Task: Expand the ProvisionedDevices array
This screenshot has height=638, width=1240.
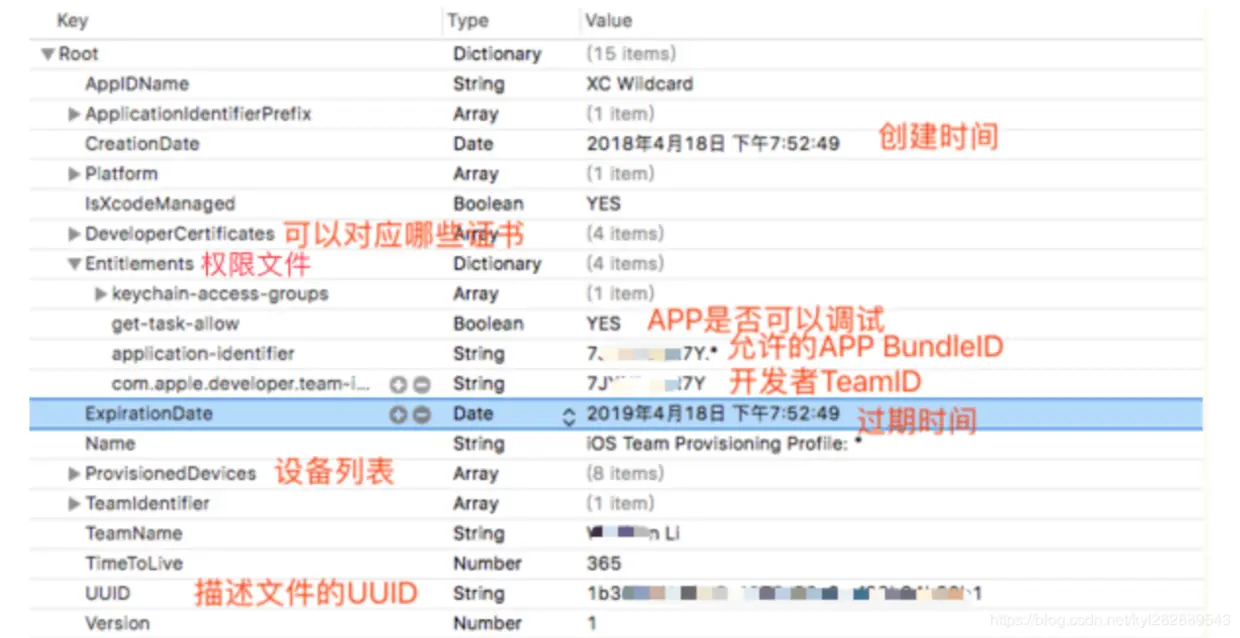Action: tap(74, 474)
